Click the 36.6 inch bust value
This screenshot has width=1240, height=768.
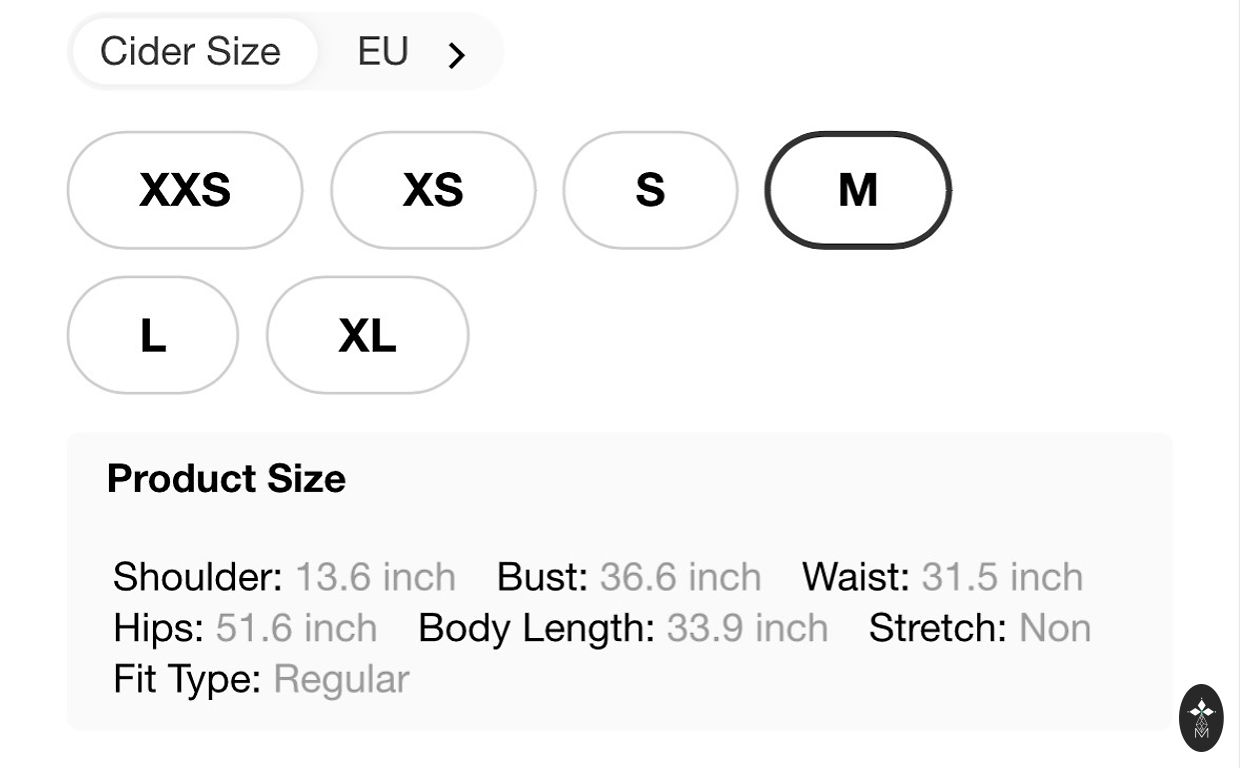point(680,577)
